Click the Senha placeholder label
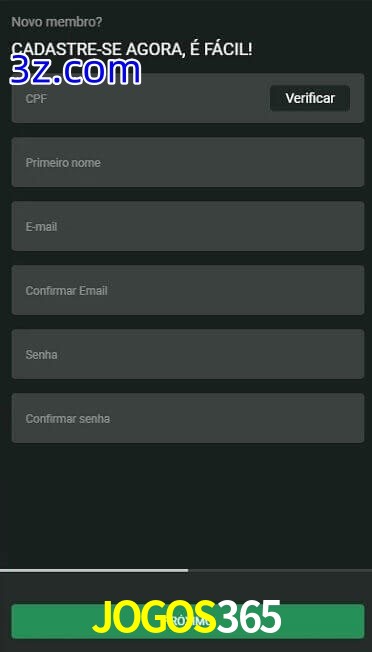 click(x=42, y=355)
